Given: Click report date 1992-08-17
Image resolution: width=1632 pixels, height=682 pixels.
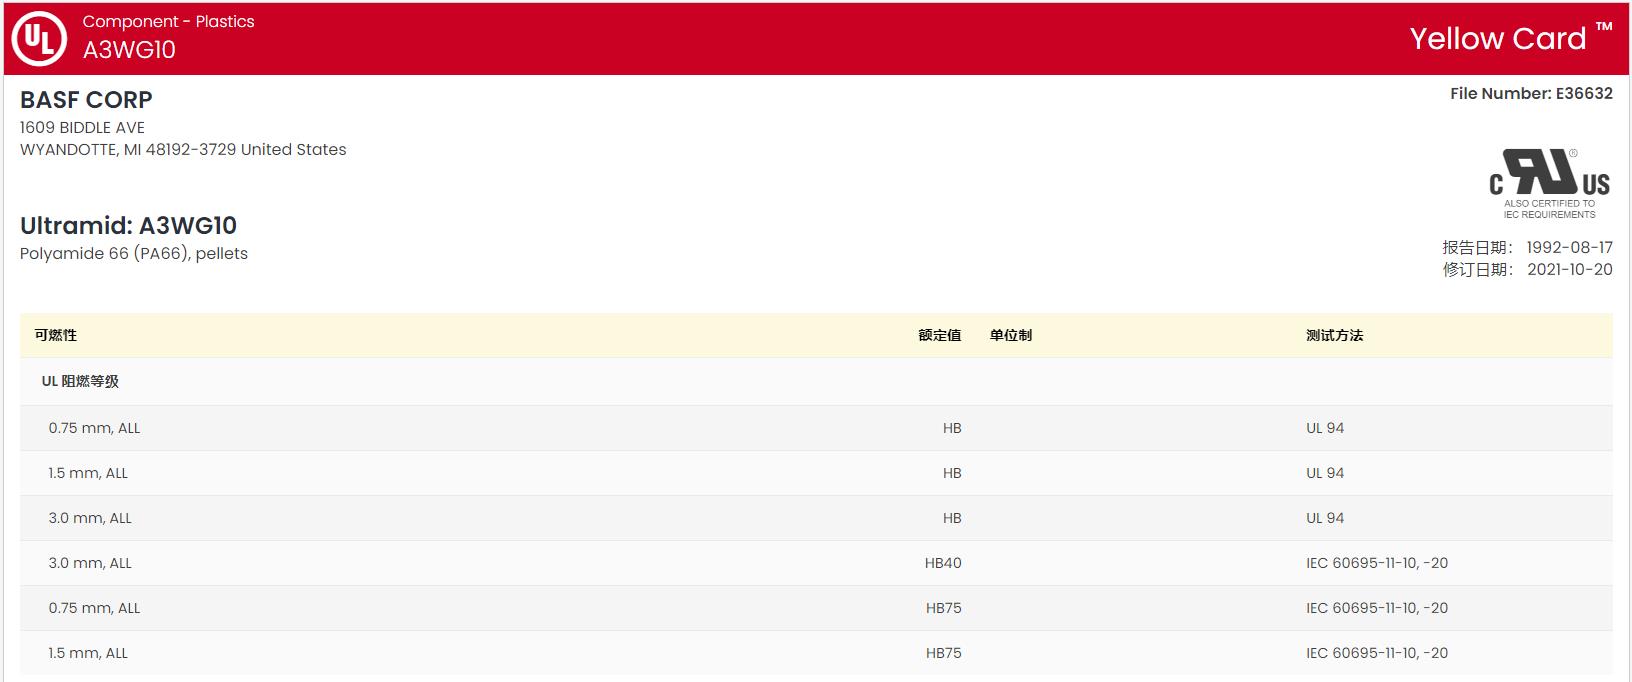Looking at the screenshot, I should tap(1569, 247).
